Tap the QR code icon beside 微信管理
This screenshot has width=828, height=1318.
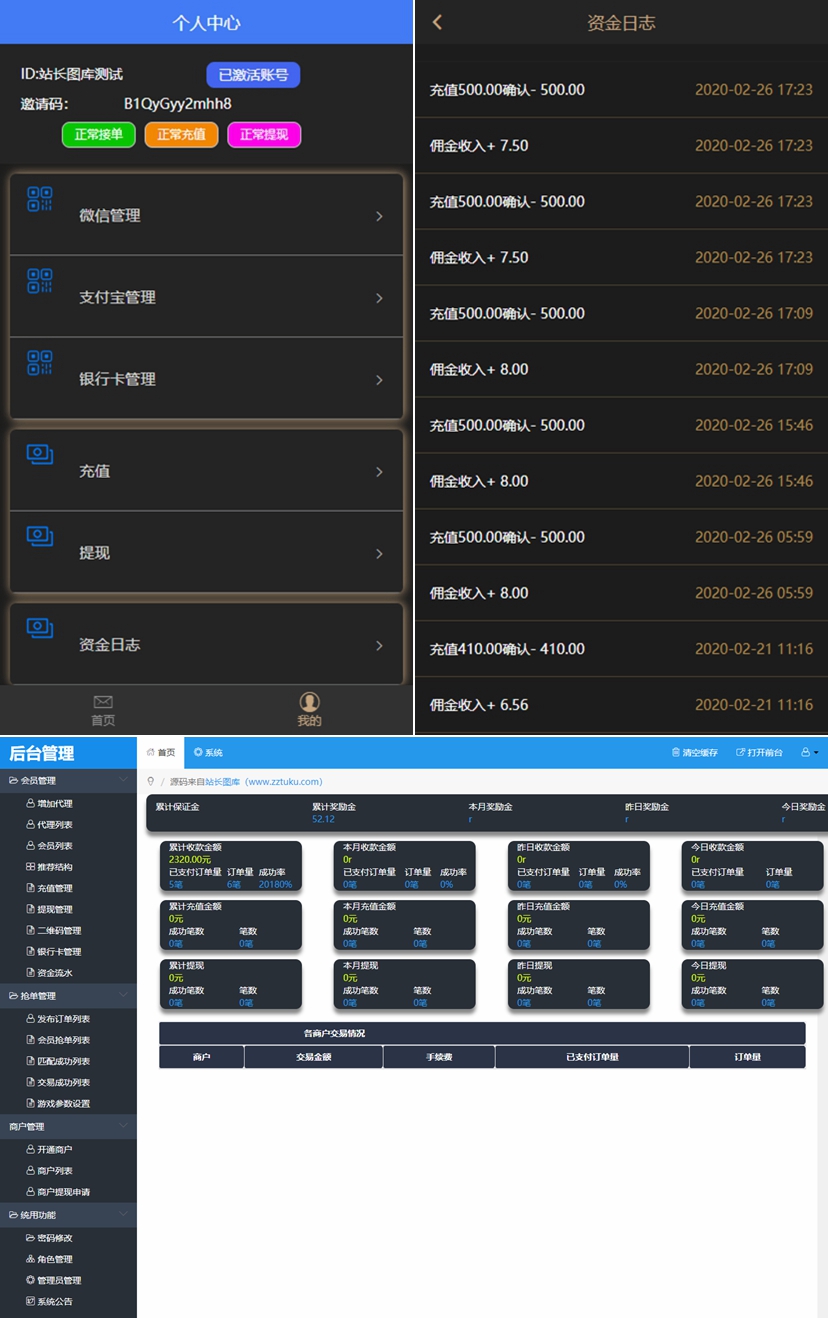(x=40, y=199)
